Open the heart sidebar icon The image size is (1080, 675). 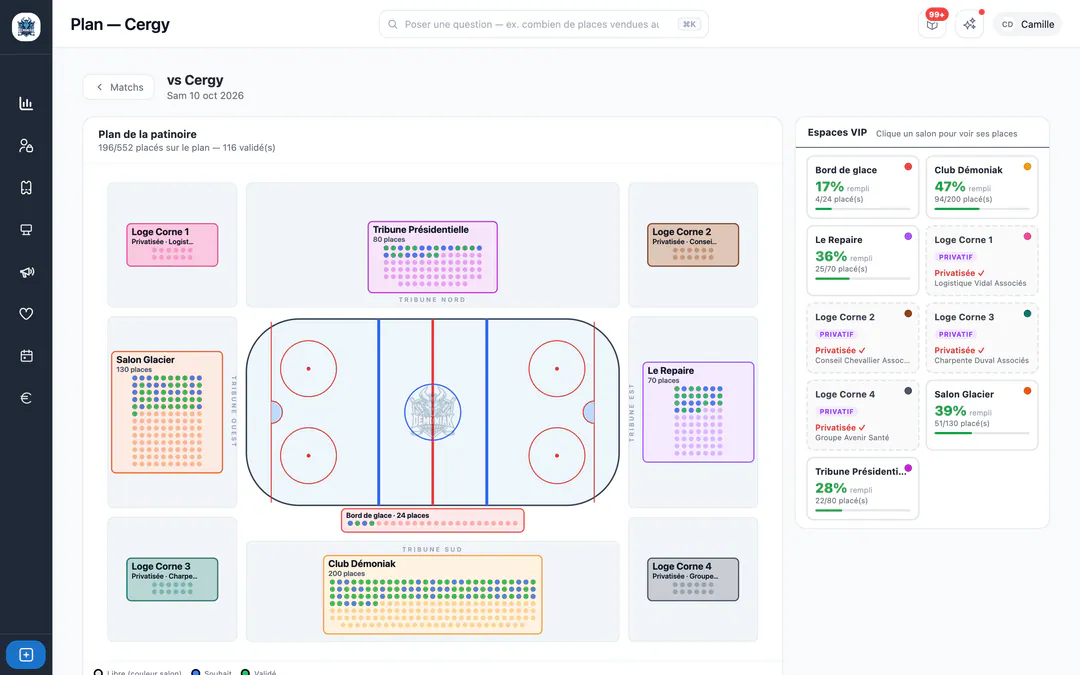click(26, 314)
